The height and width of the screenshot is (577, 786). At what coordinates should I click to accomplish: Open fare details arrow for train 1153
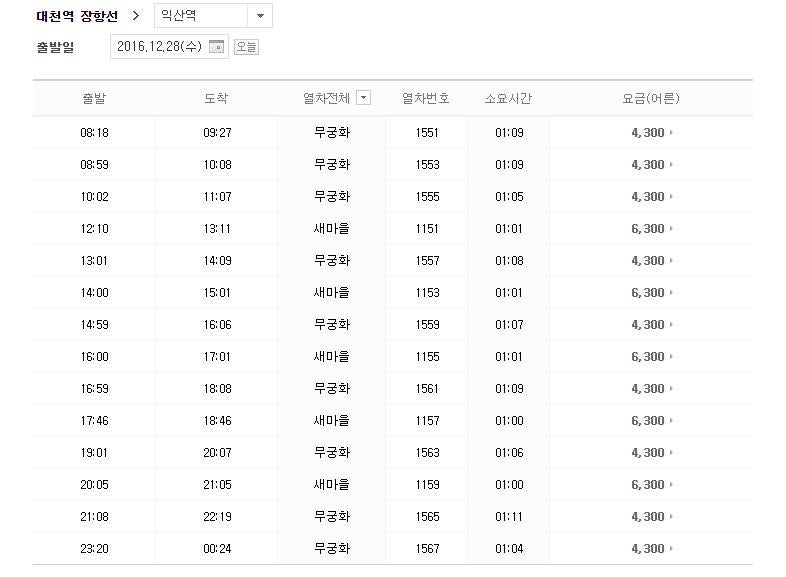tap(671, 293)
